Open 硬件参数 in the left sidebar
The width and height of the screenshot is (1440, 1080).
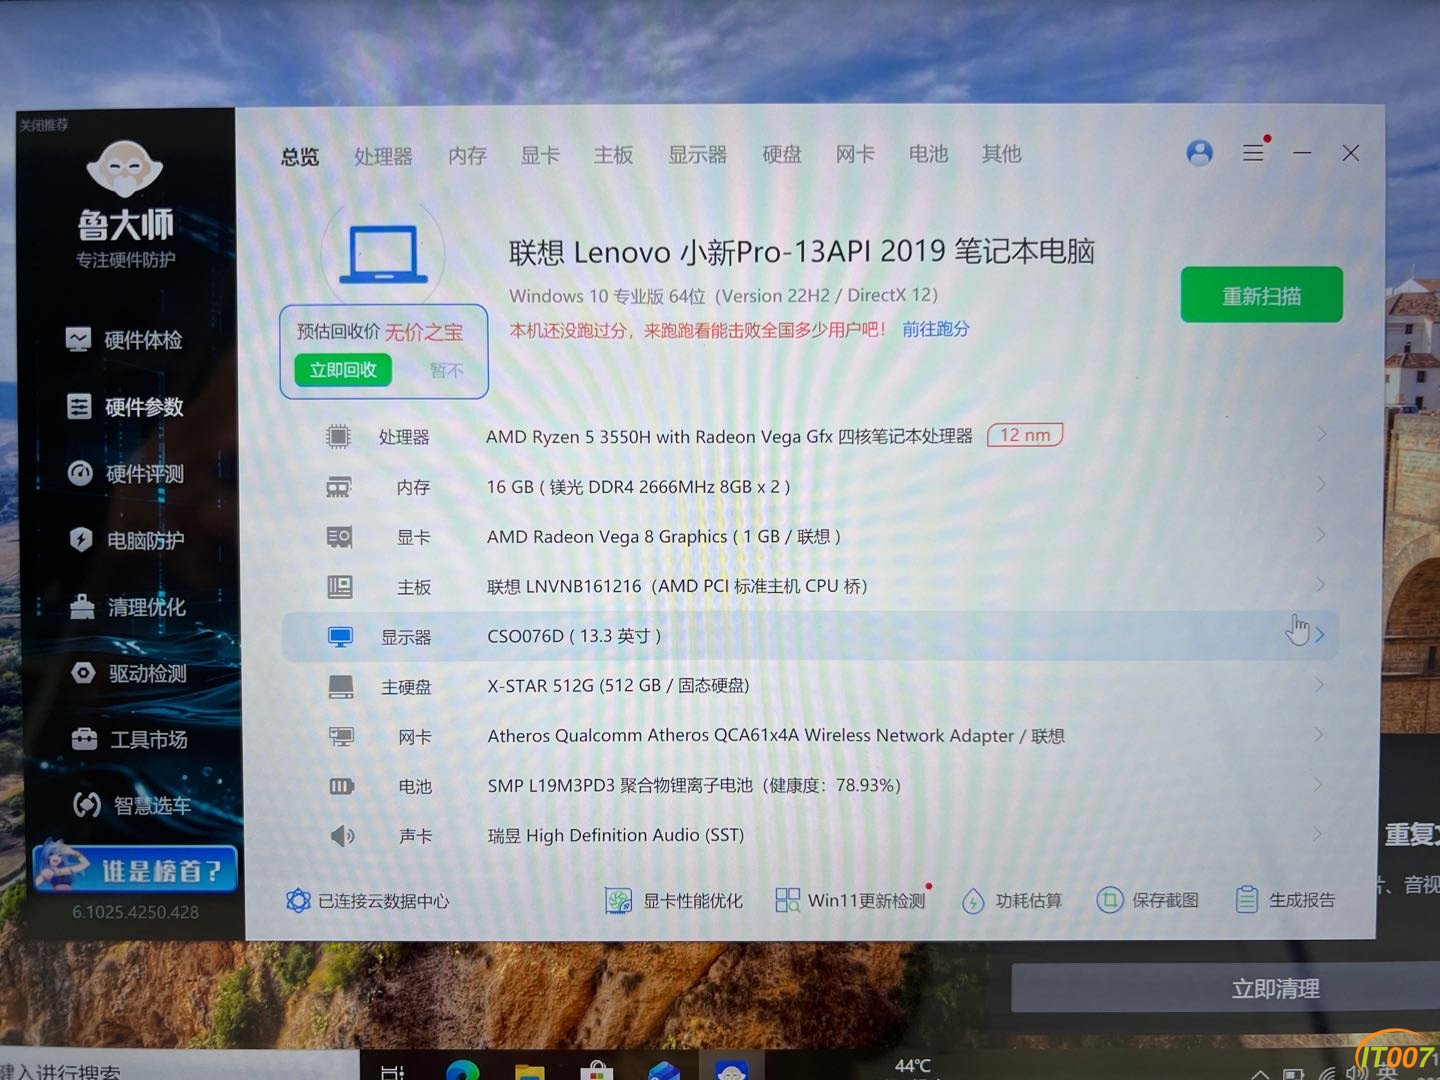125,407
